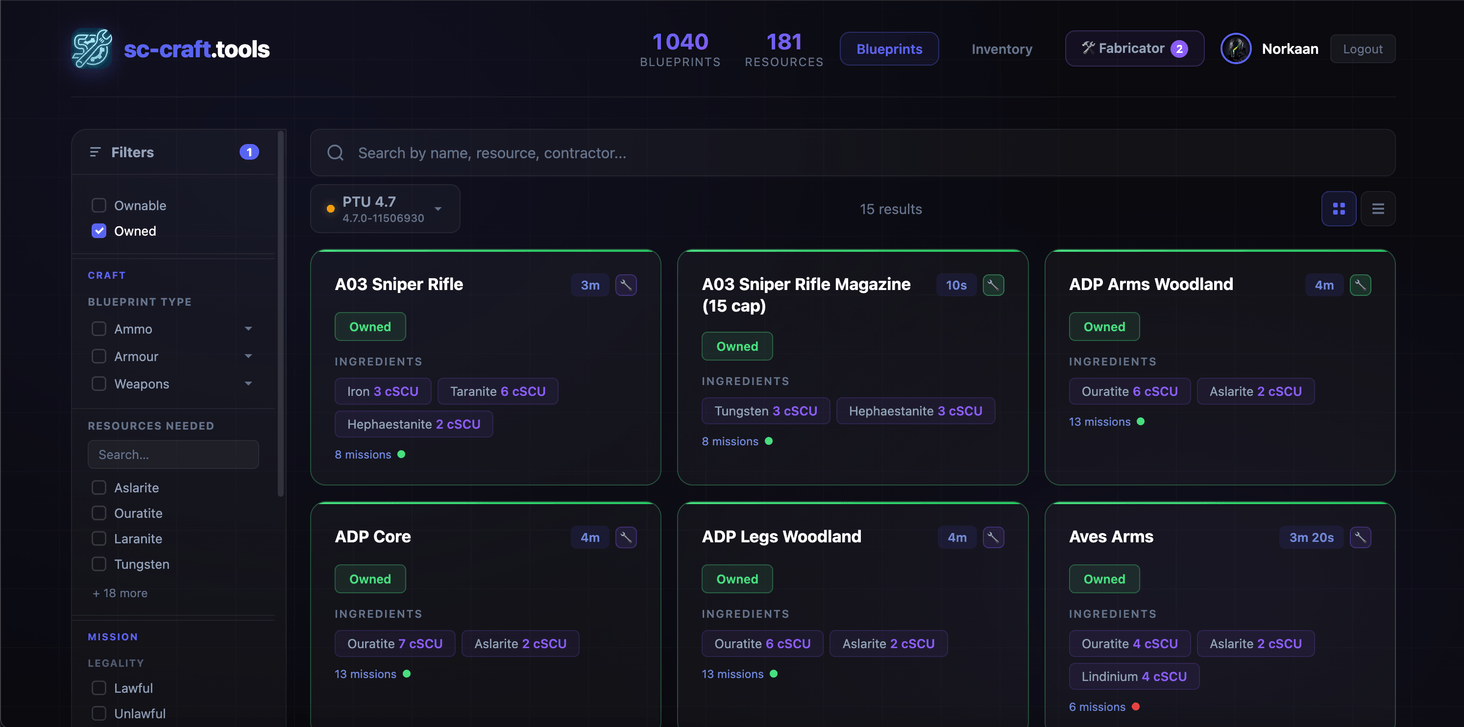1464x727 pixels.
Task: Click craft wrench icon on Aves Arms card
Action: coord(1360,537)
